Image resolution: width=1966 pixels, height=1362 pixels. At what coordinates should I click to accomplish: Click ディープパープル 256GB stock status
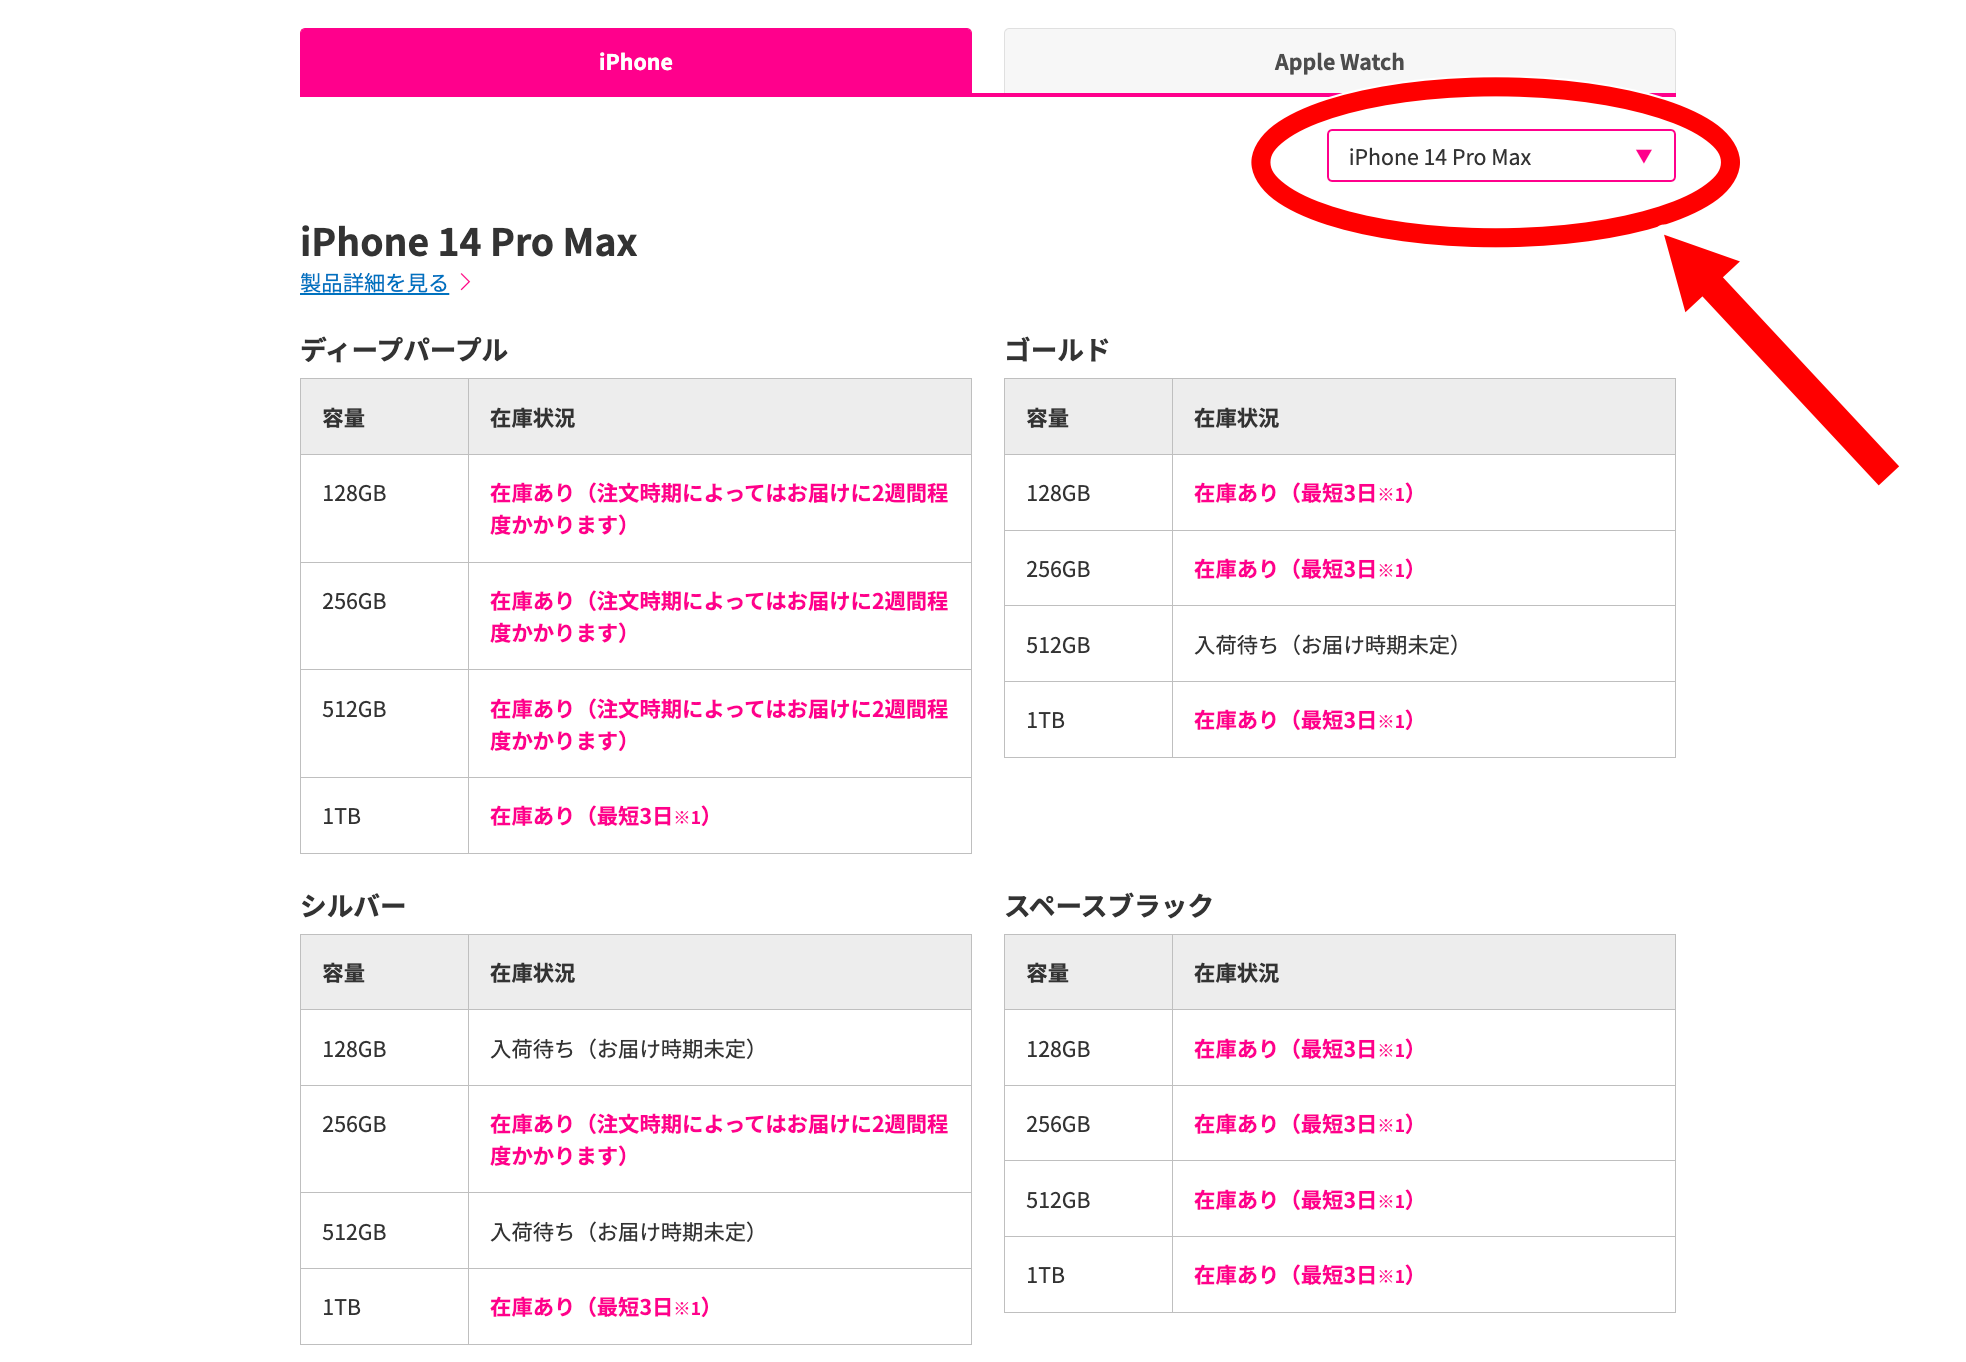click(719, 617)
